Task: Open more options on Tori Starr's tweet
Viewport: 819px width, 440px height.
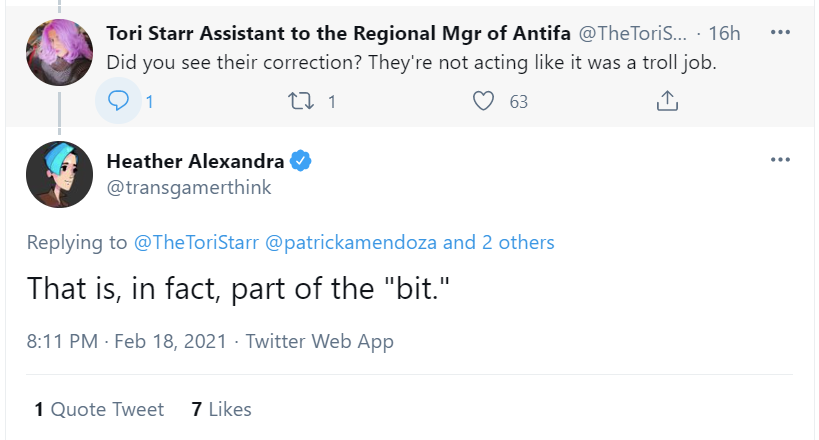Action: (781, 33)
